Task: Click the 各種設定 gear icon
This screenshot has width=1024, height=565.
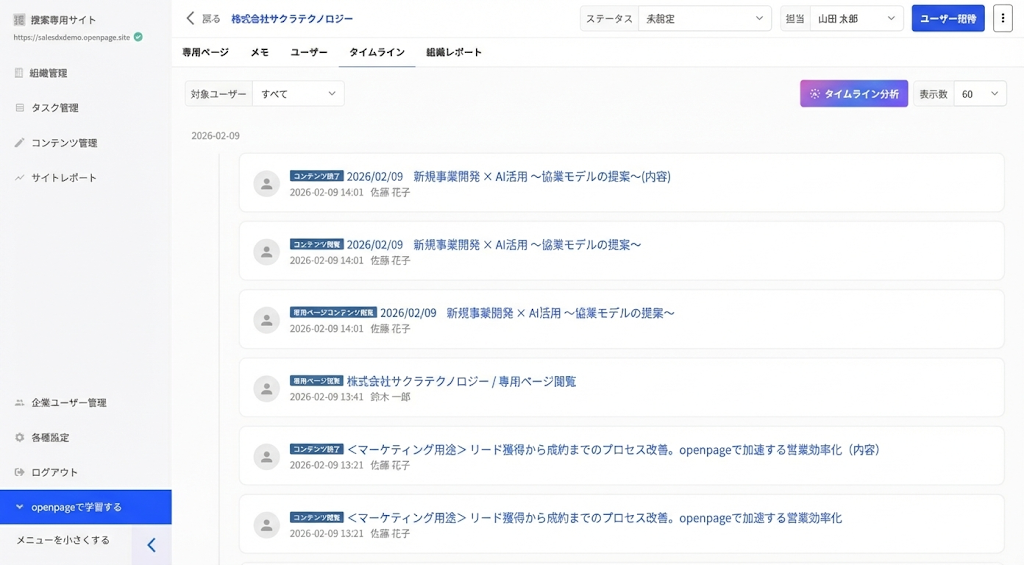Action: 20,438
